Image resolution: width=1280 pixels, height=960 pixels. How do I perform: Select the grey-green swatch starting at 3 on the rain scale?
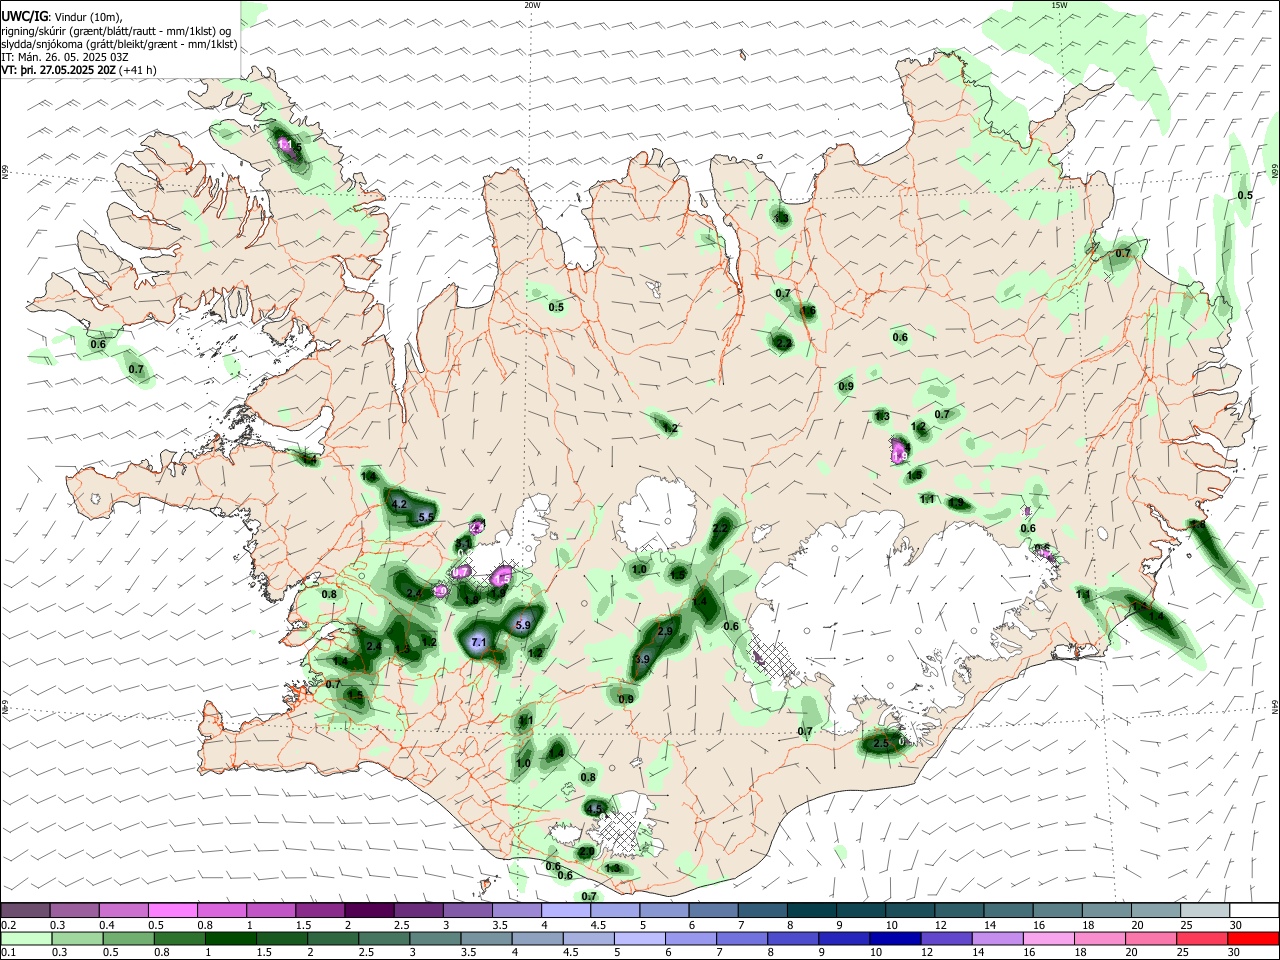point(436,939)
